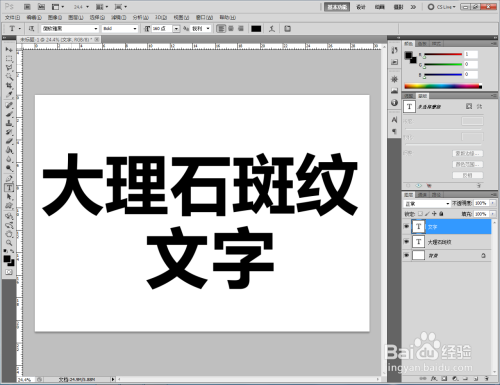Open the Paragraph panel icon in dock
The height and width of the screenshot is (385, 500).
(x=394, y=131)
